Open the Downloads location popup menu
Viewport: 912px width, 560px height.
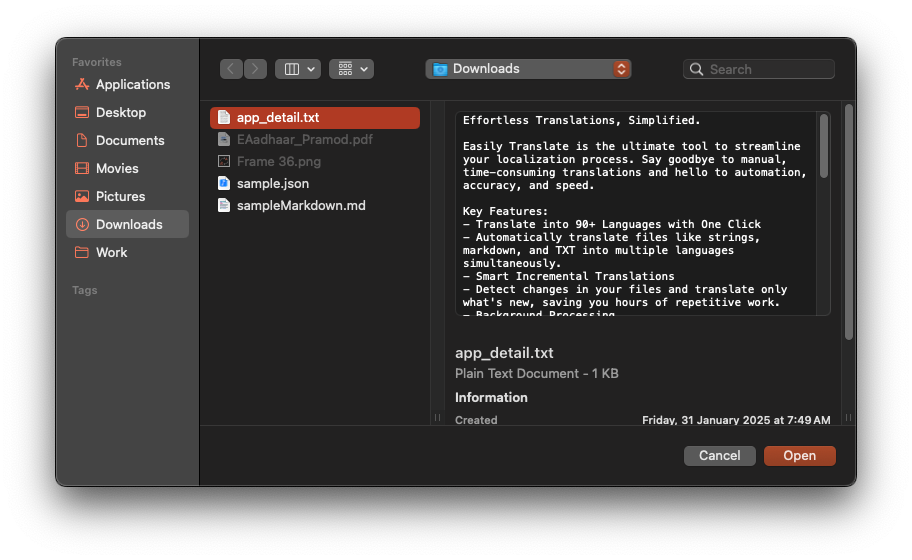point(528,69)
